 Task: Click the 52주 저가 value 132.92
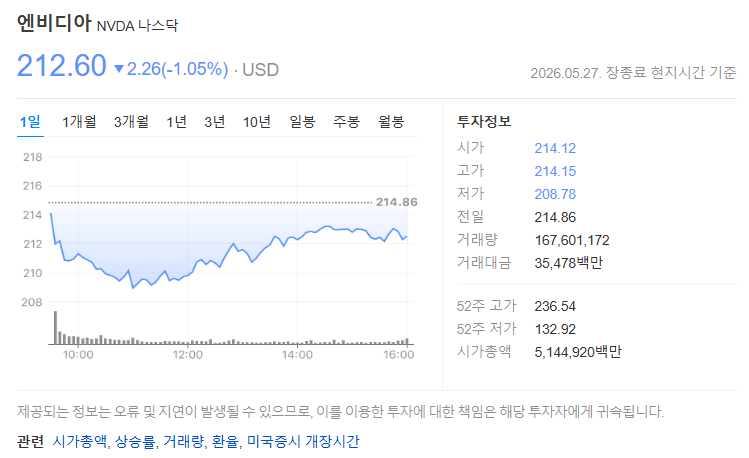click(555, 329)
